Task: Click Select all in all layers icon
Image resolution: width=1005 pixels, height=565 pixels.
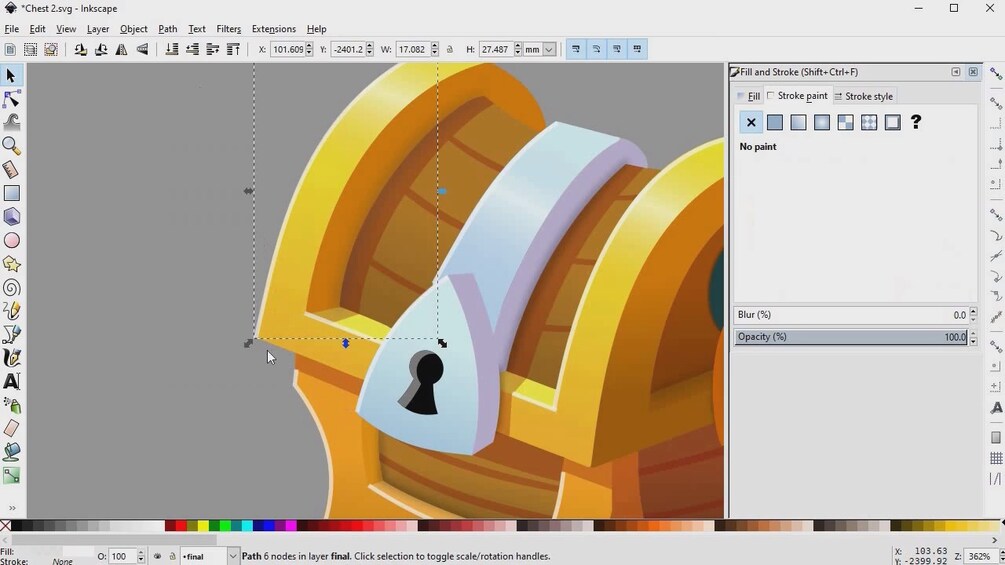Action: (x=30, y=49)
